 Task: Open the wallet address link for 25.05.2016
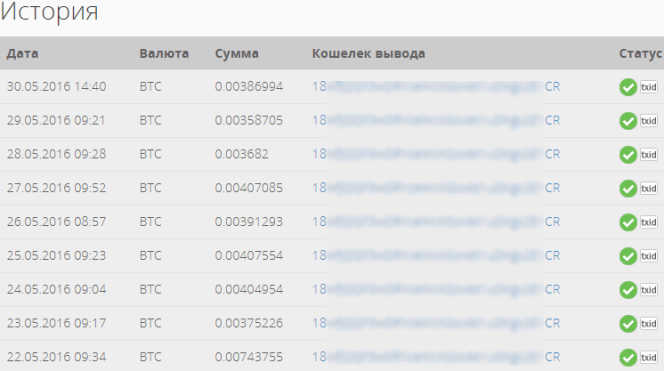coord(436,256)
